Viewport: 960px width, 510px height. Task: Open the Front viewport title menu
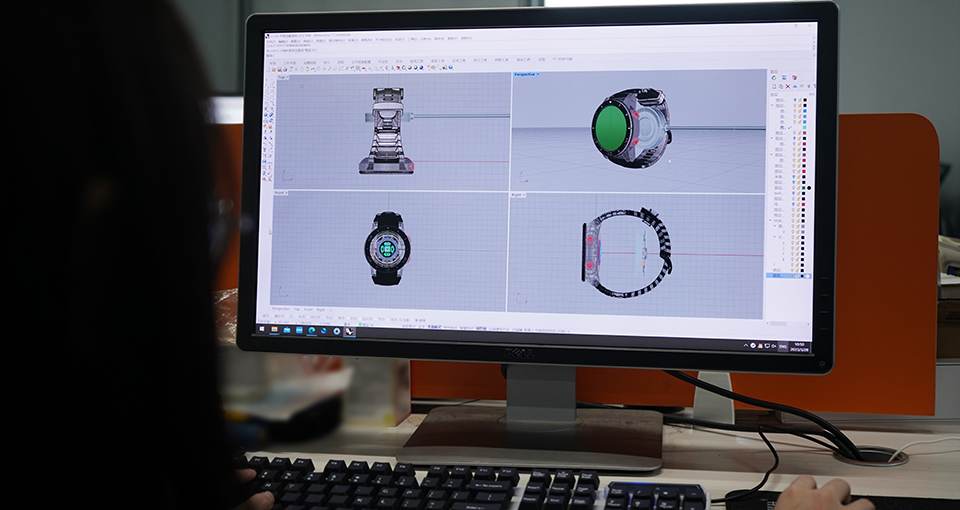coord(280,193)
